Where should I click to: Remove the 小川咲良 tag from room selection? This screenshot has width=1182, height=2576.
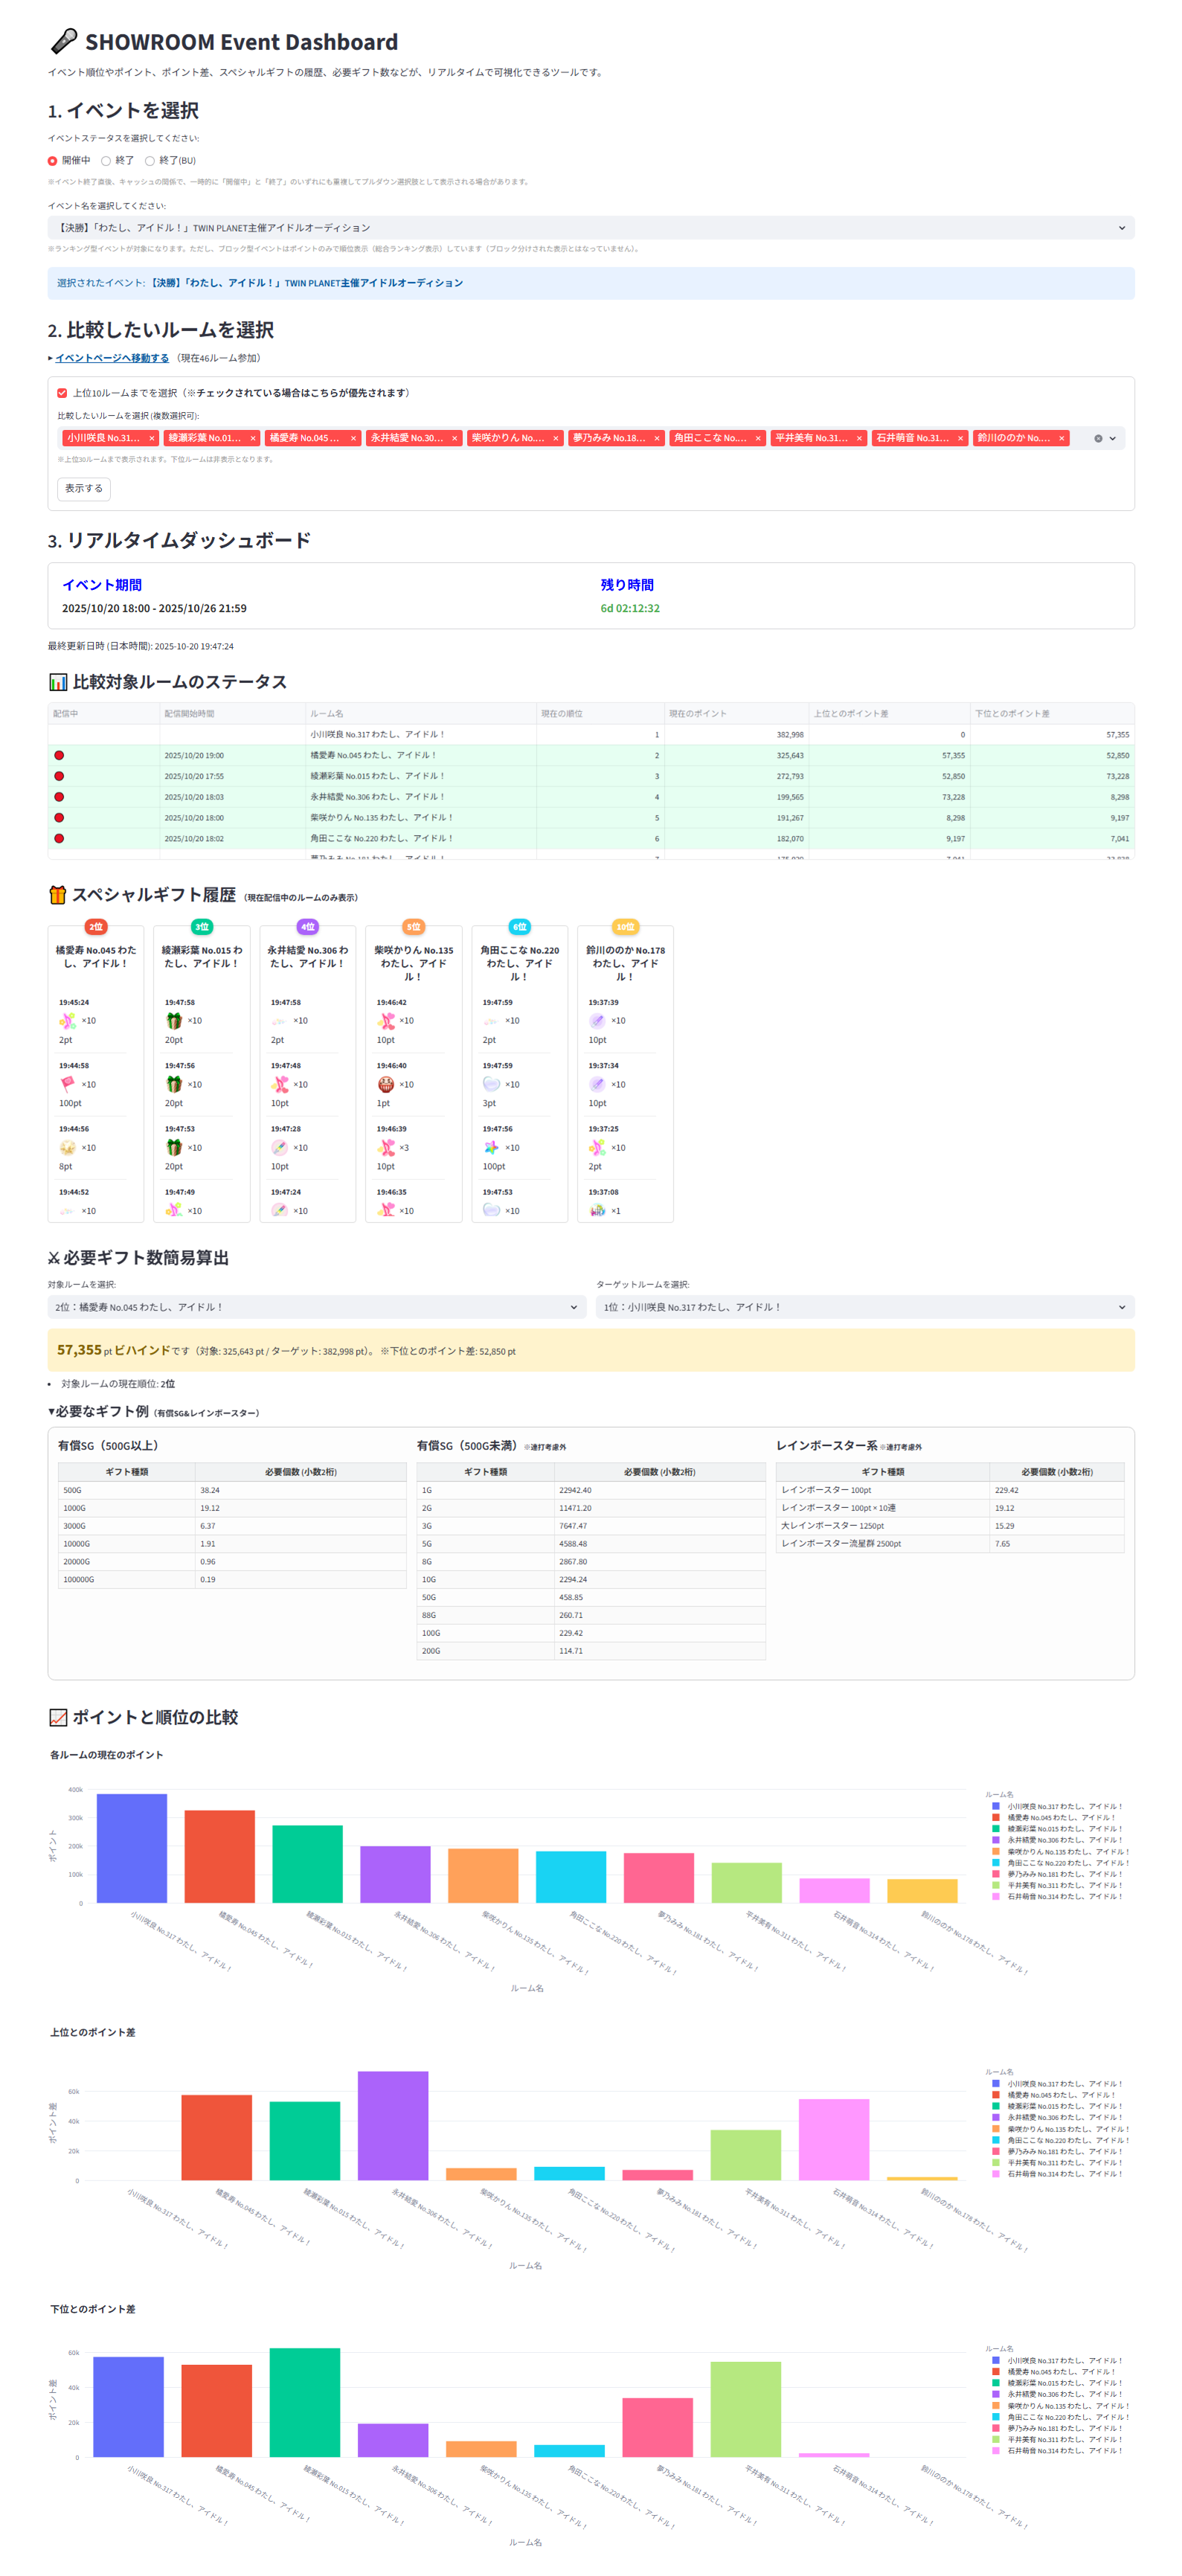pyautogui.click(x=152, y=438)
